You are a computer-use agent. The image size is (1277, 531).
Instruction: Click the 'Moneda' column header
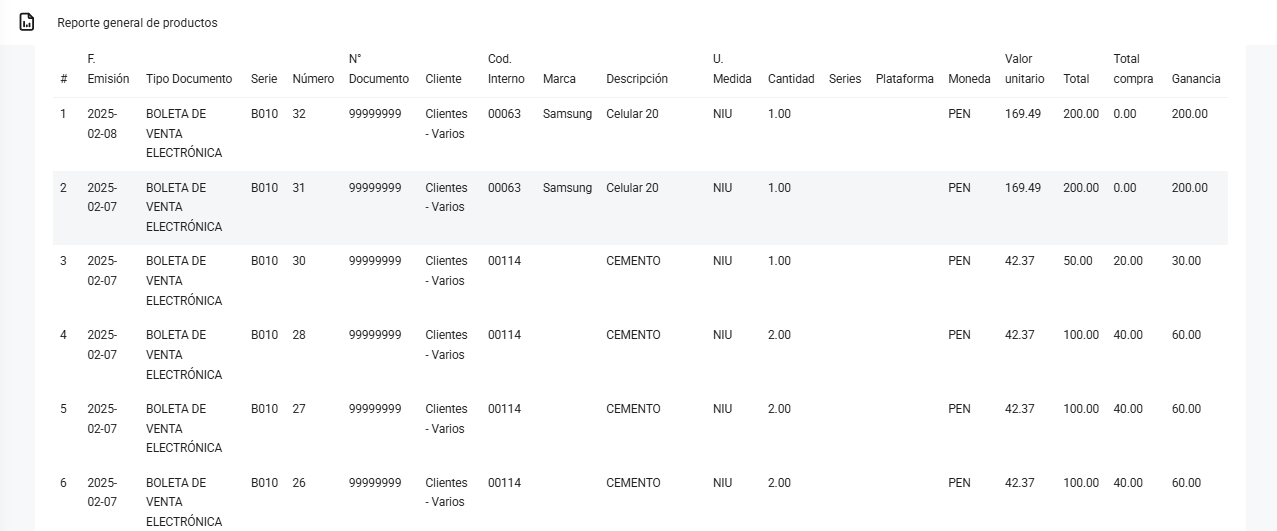(969, 79)
